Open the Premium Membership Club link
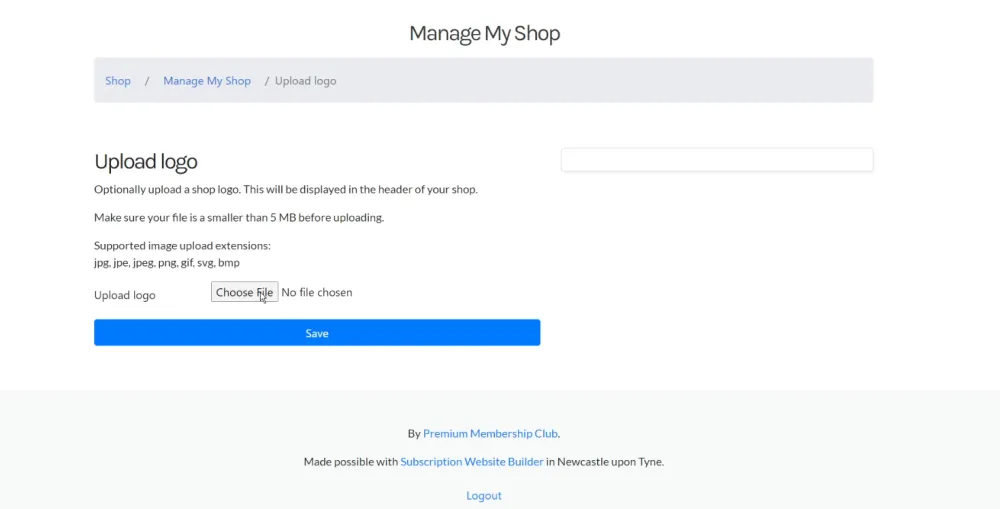 coord(490,434)
